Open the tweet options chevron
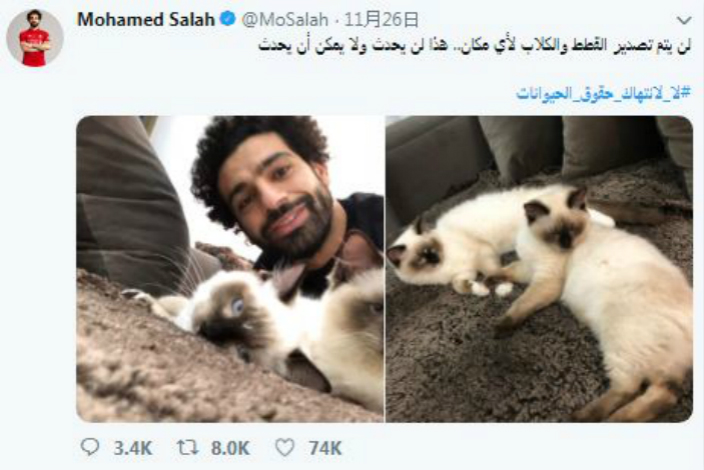704x470 pixels. click(x=684, y=20)
